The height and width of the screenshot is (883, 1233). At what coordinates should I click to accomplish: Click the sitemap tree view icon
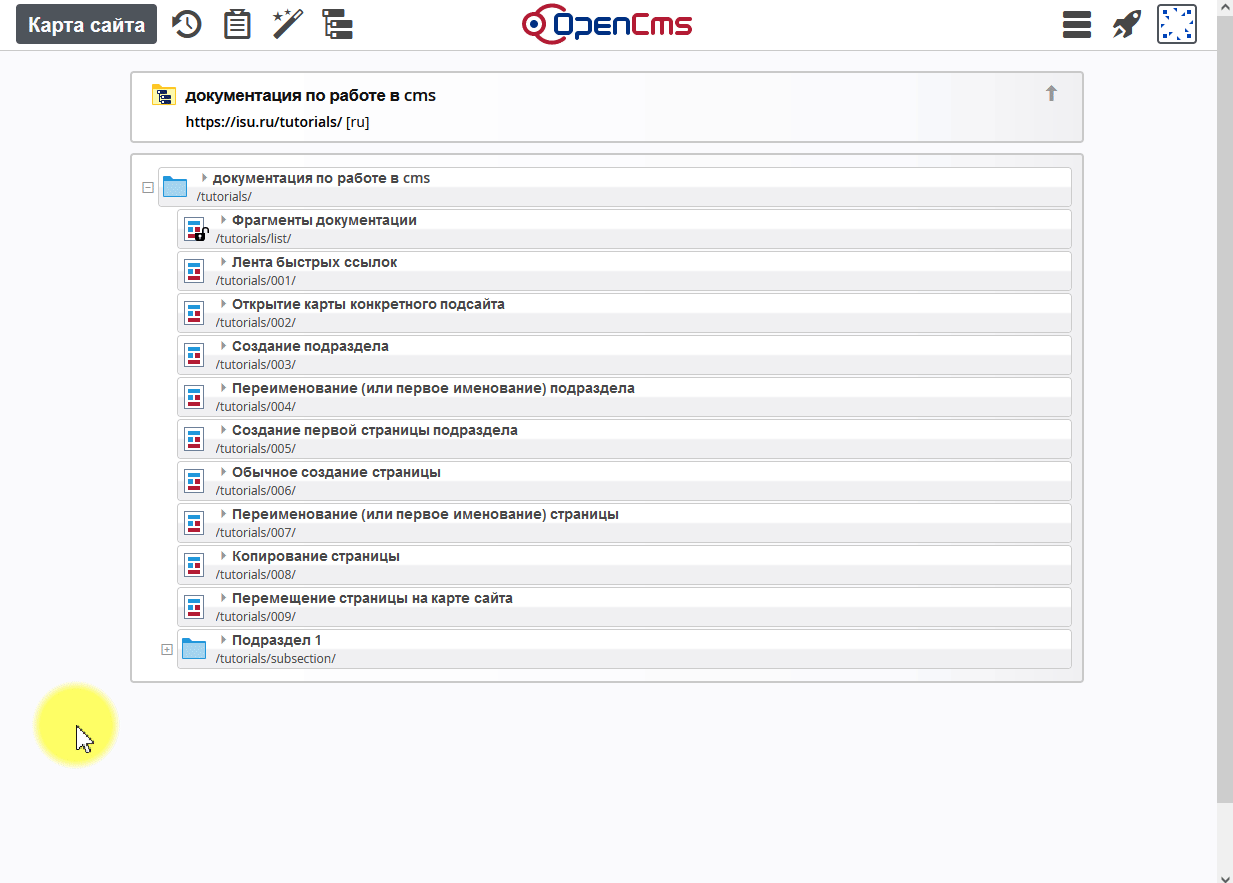(338, 24)
